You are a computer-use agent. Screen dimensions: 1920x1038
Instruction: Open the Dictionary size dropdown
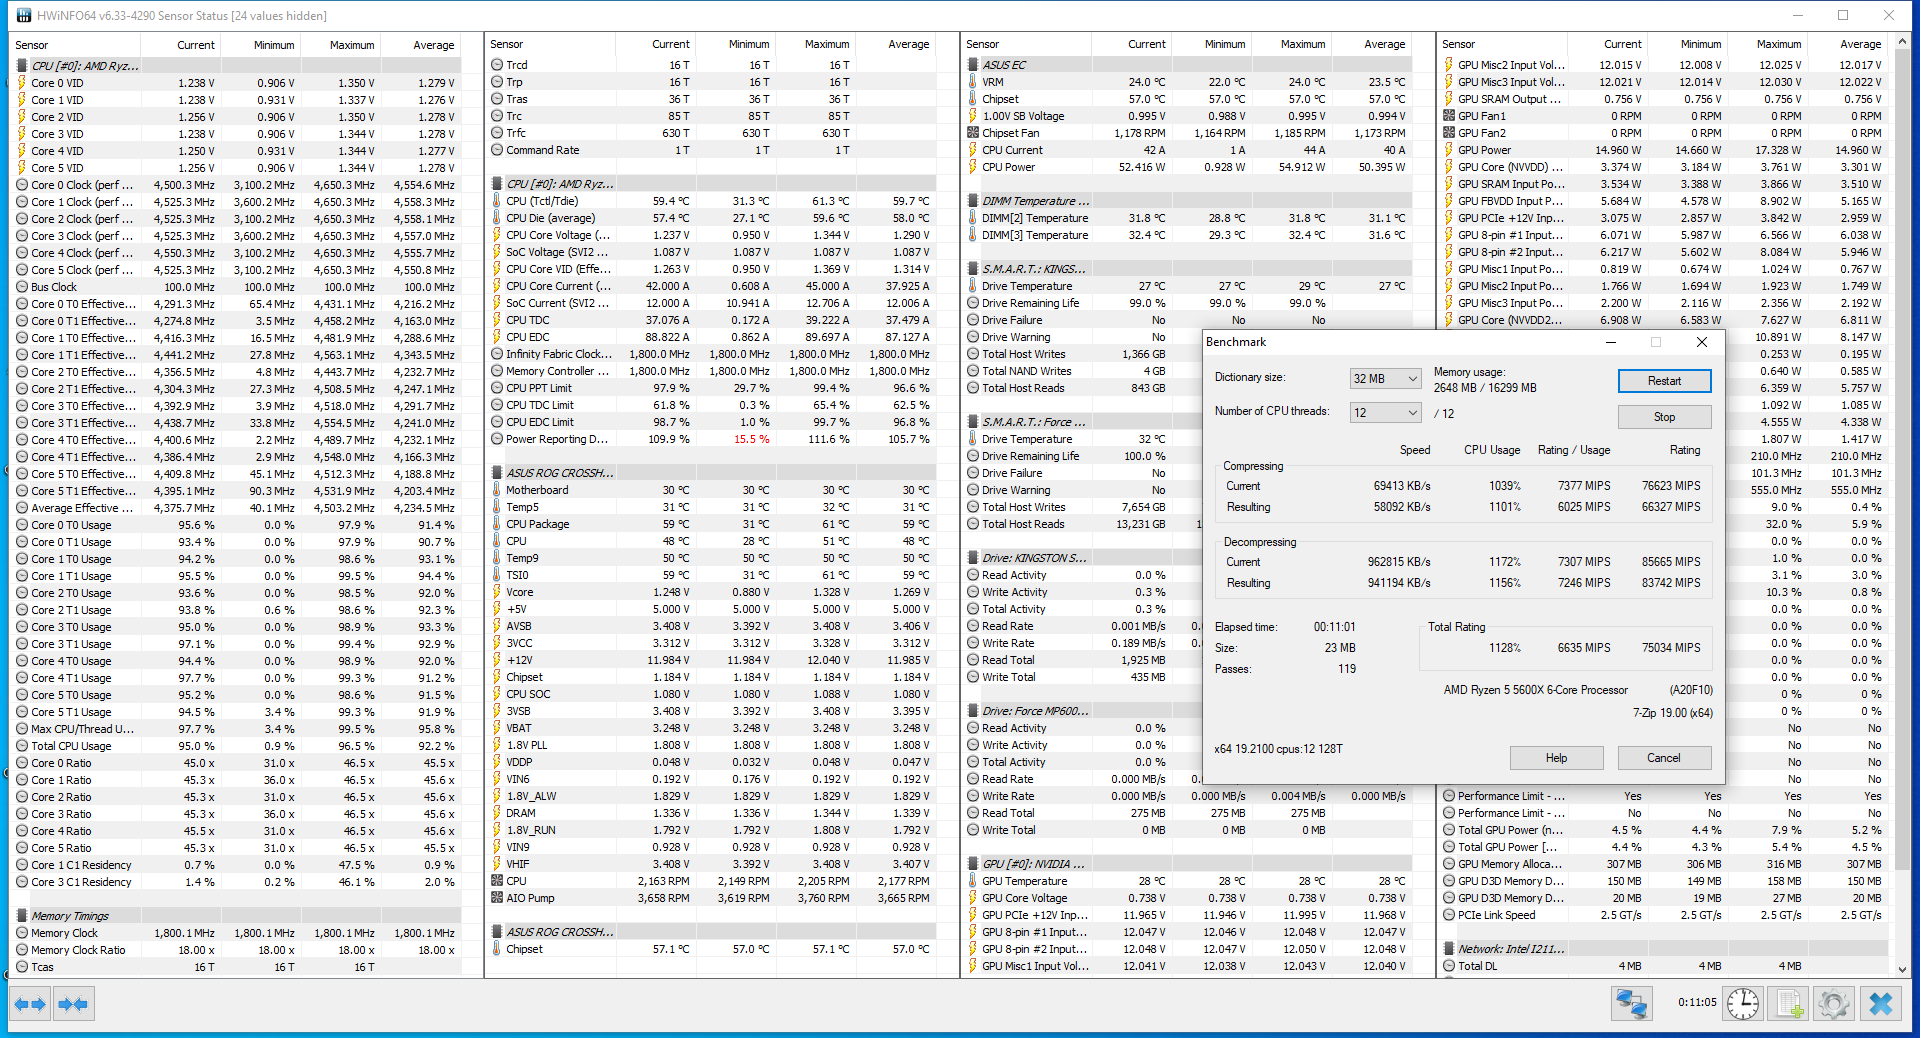tap(1385, 378)
